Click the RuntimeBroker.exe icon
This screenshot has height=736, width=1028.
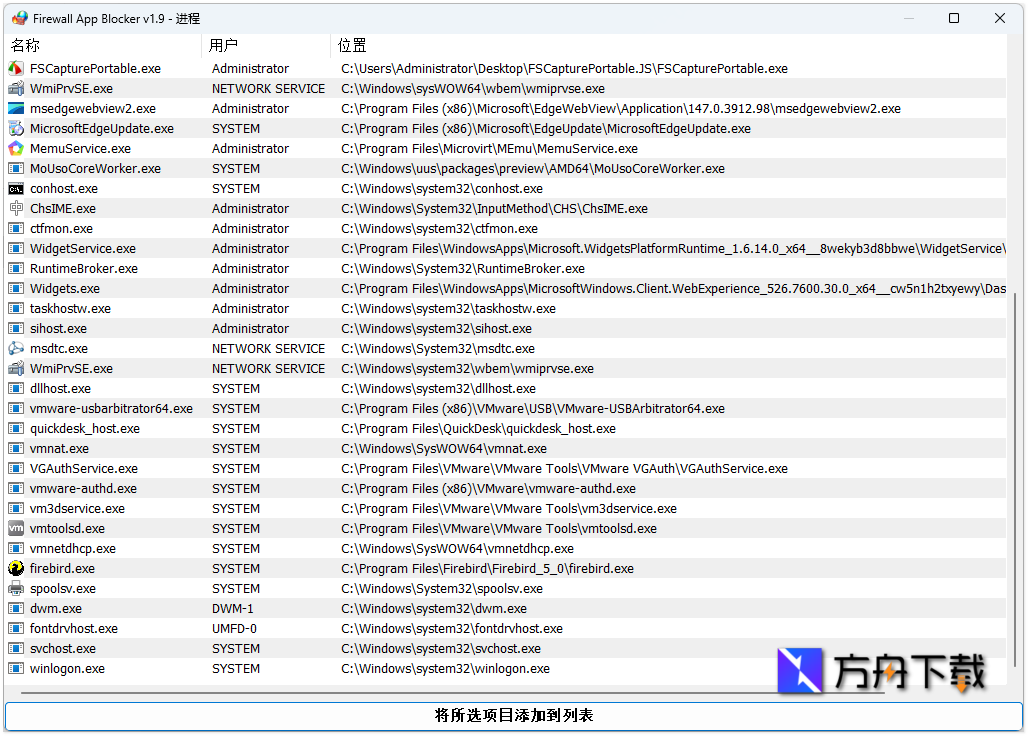click(16, 269)
